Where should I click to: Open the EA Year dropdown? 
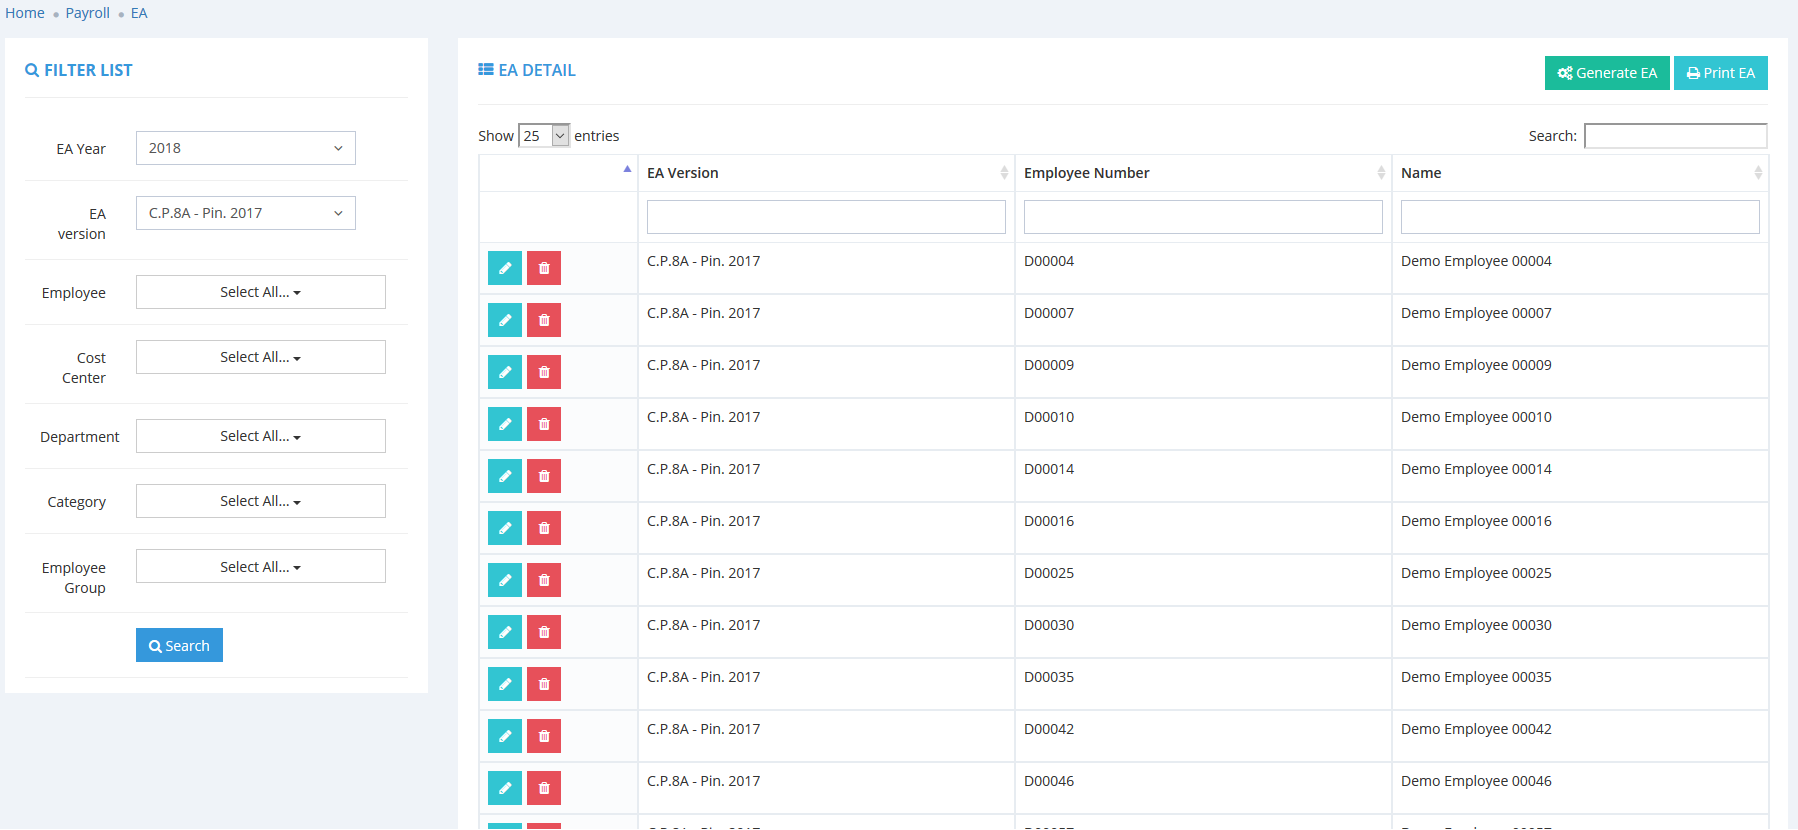(x=245, y=148)
